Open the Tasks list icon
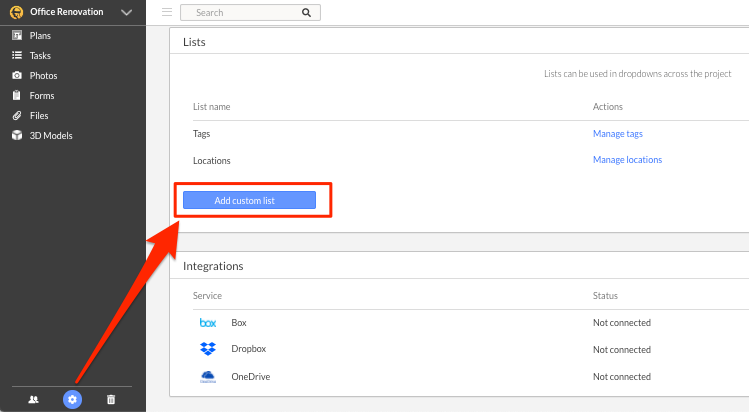The height and width of the screenshot is (412, 749). (x=17, y=55)
